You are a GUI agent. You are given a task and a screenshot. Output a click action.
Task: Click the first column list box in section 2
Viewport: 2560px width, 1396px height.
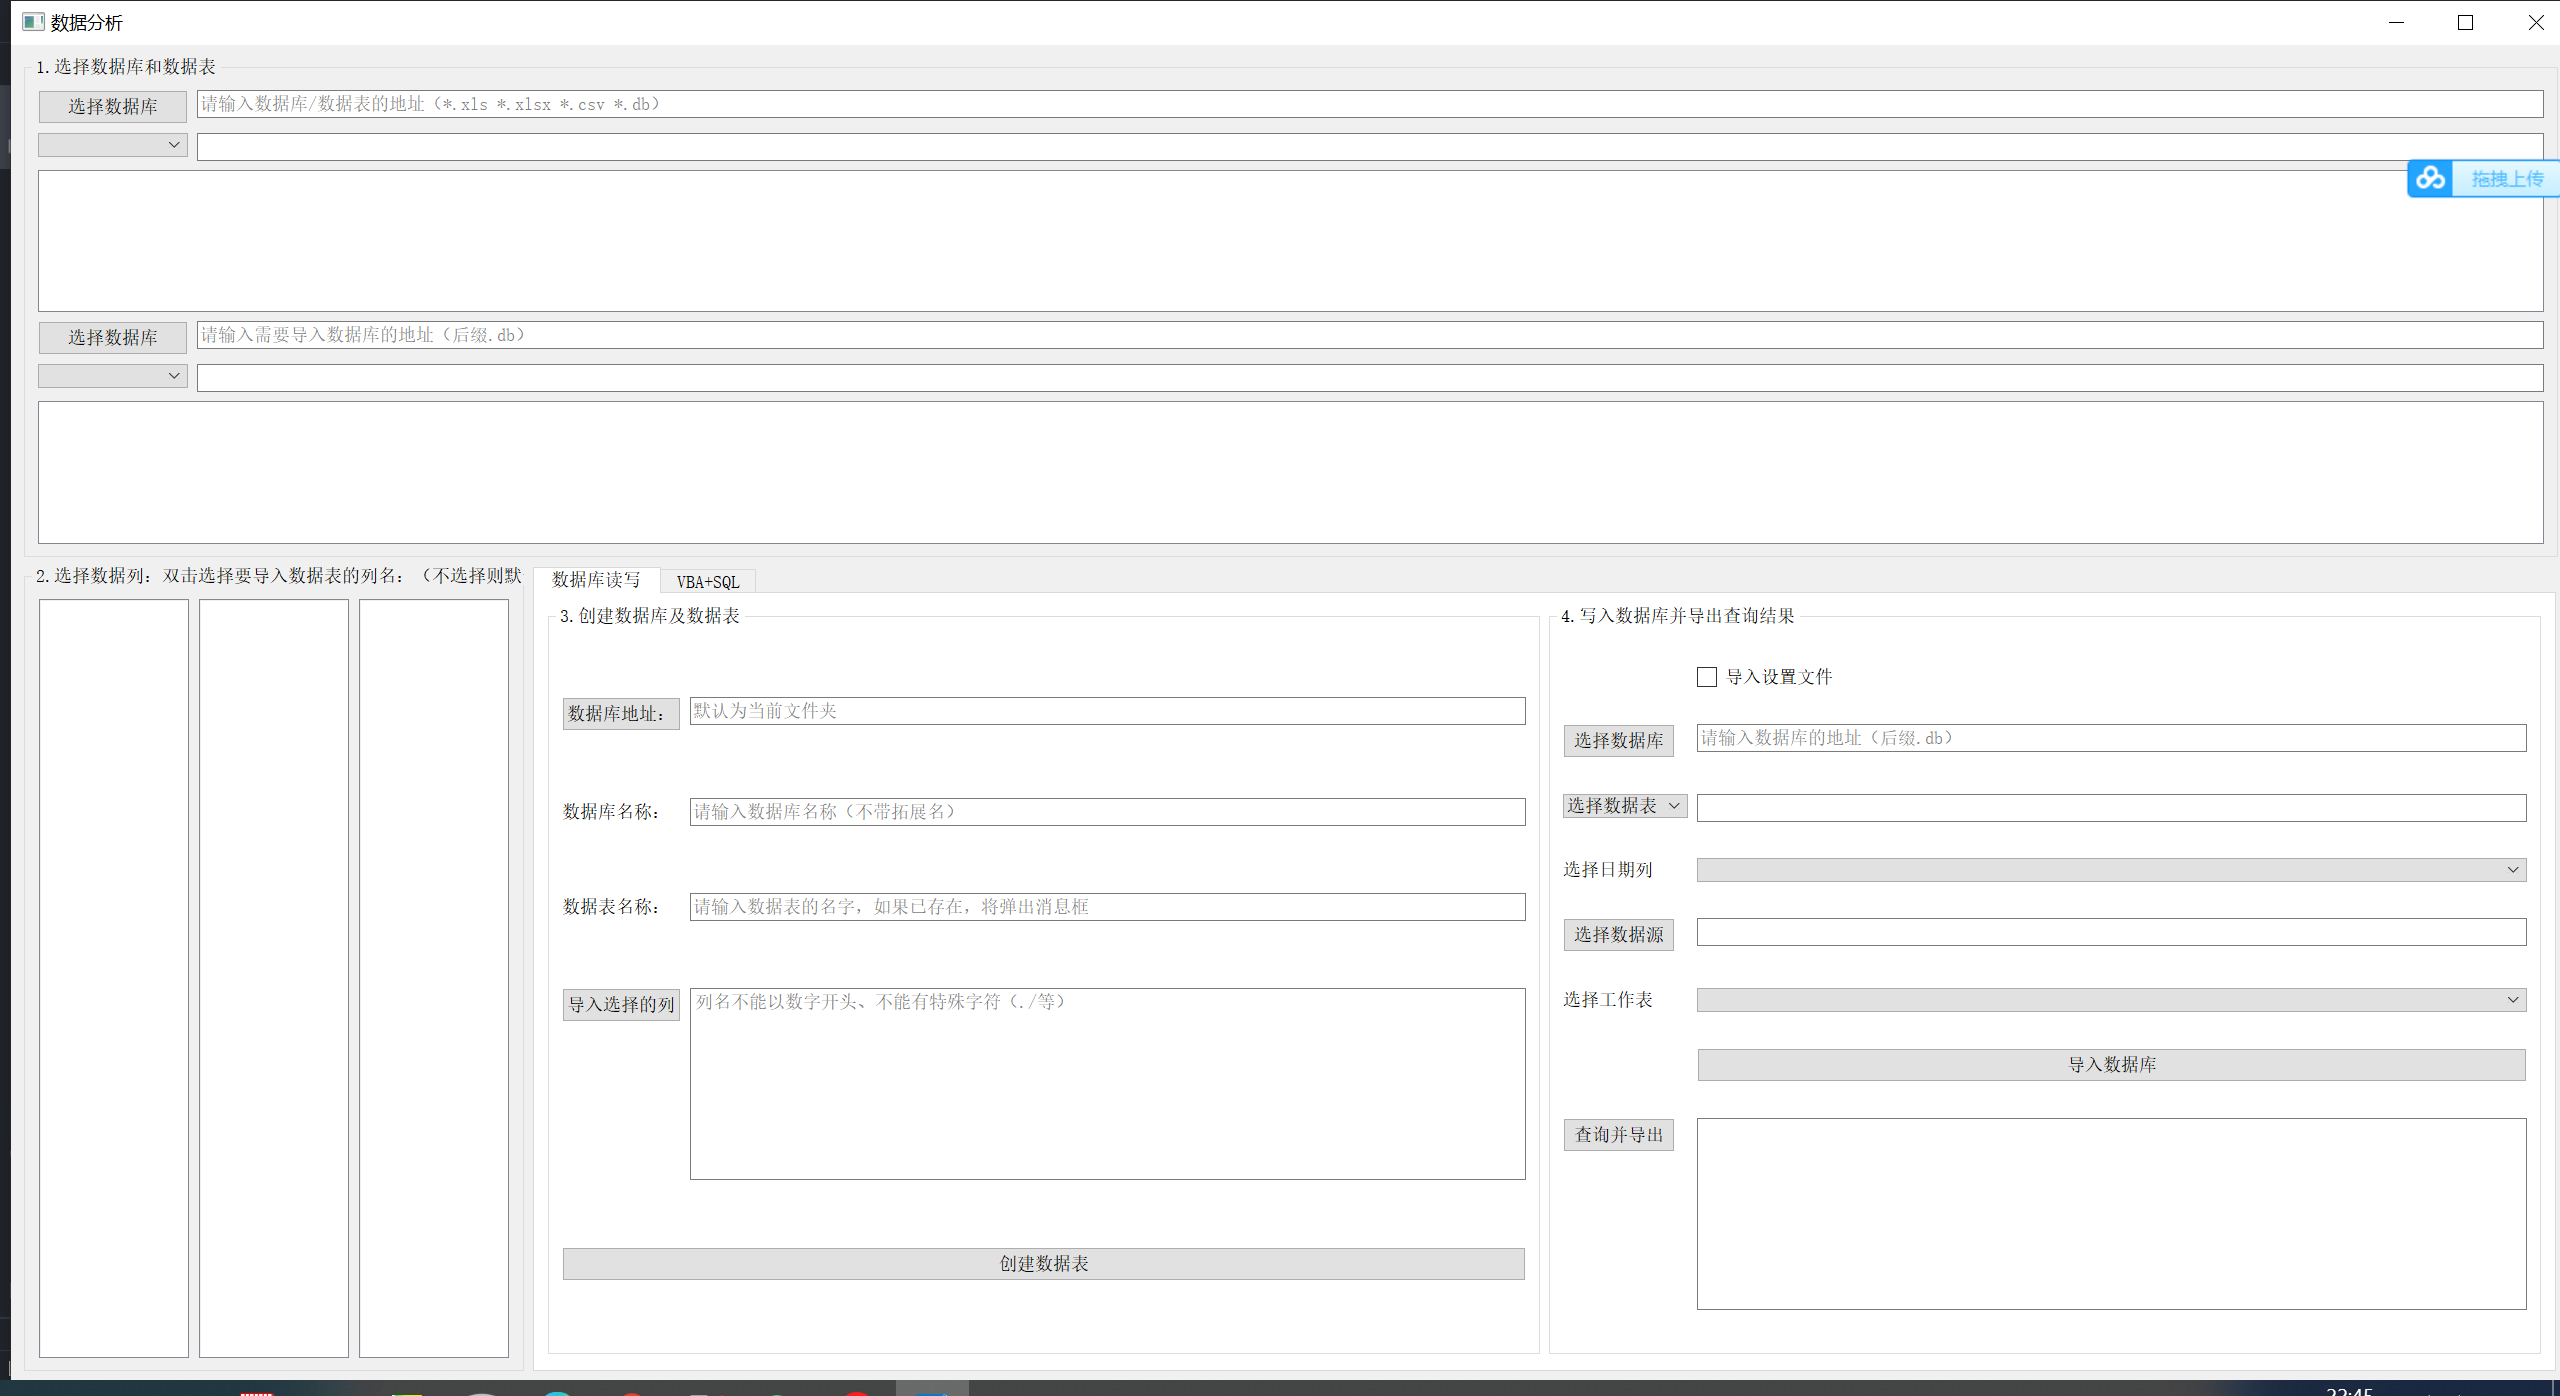click(114, 978)
